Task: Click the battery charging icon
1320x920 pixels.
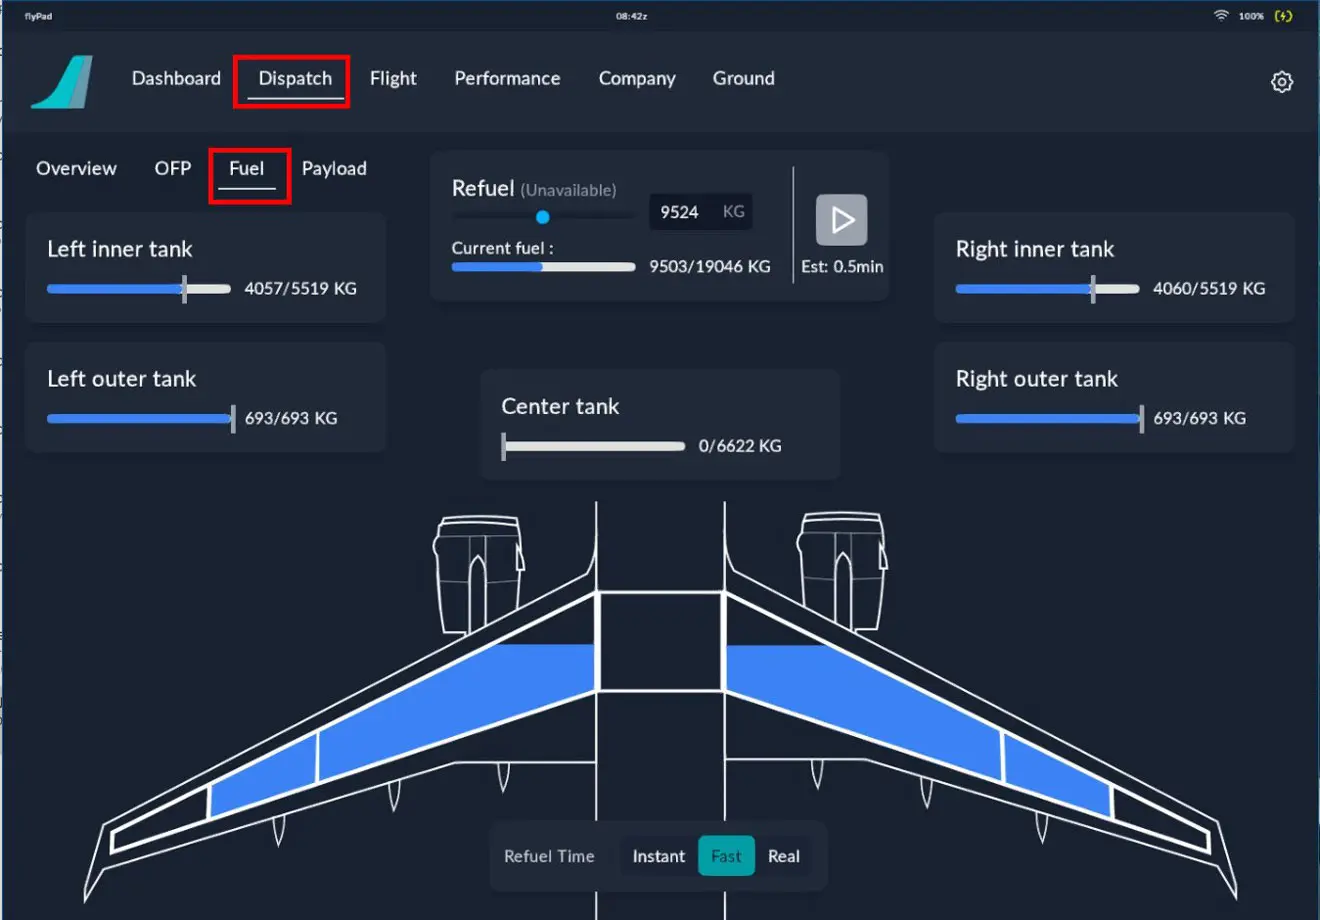Action: pyautogui.click(x=1283, y=16)
